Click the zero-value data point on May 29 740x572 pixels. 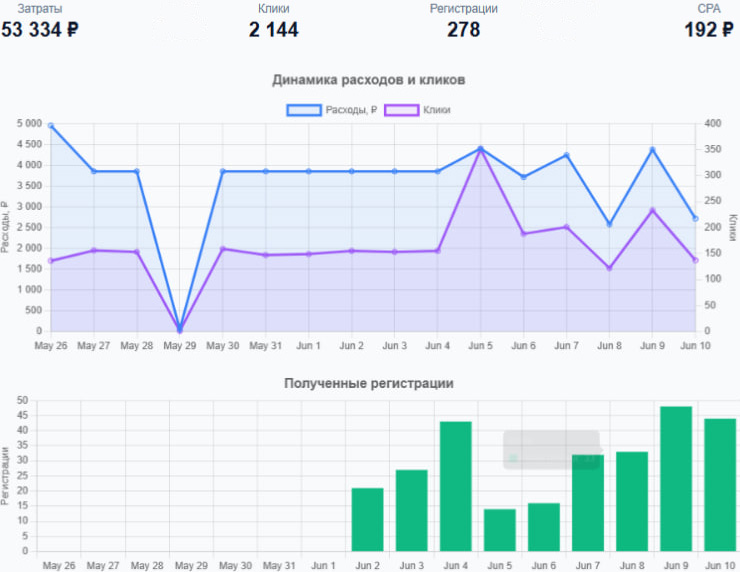180,329
